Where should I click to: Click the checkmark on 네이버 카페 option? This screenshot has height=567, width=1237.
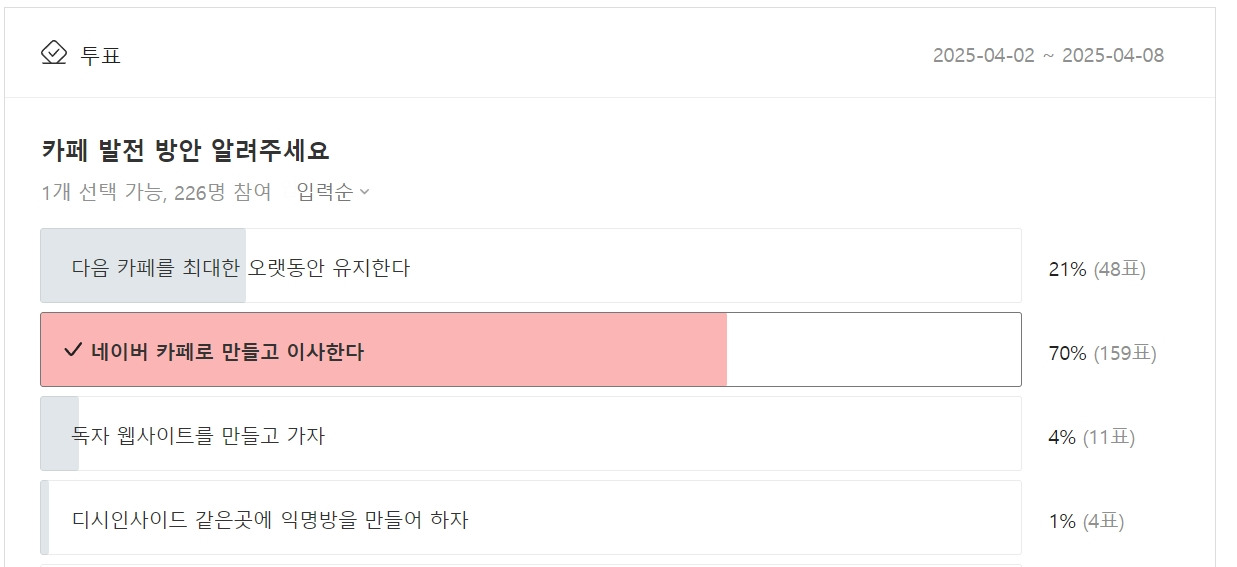(x=72, y=350)
